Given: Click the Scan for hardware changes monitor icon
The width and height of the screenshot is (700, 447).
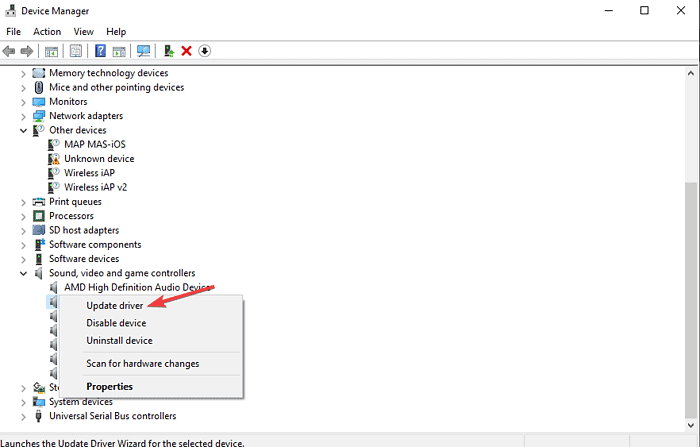Looking at the screenshot, I should [x=144, y=51].
